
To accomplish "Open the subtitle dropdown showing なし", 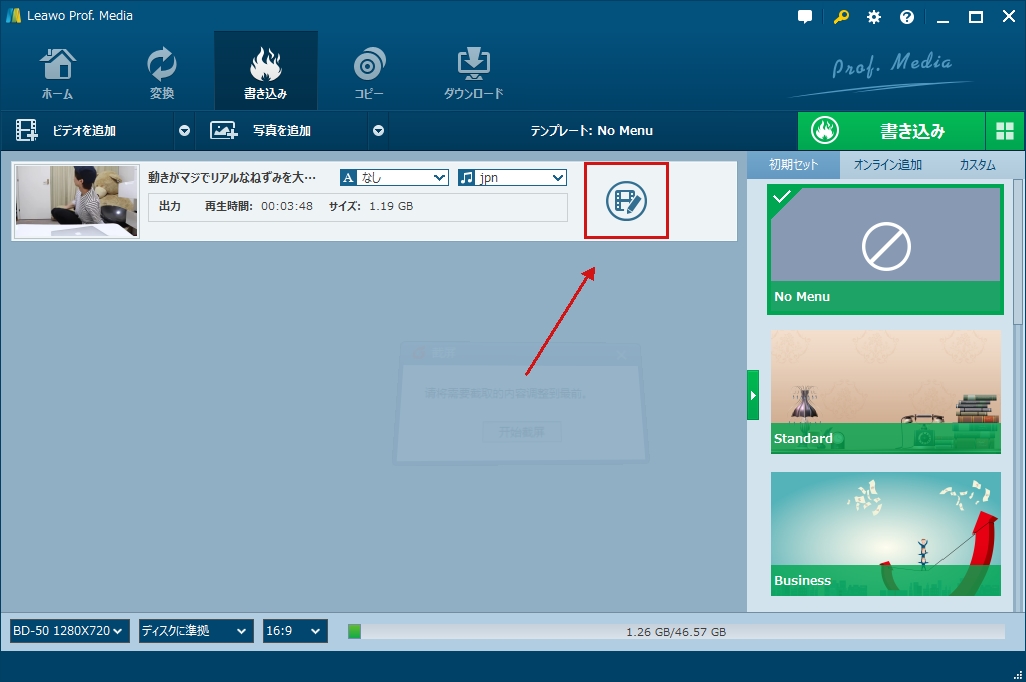I will (x=395, y=177).
